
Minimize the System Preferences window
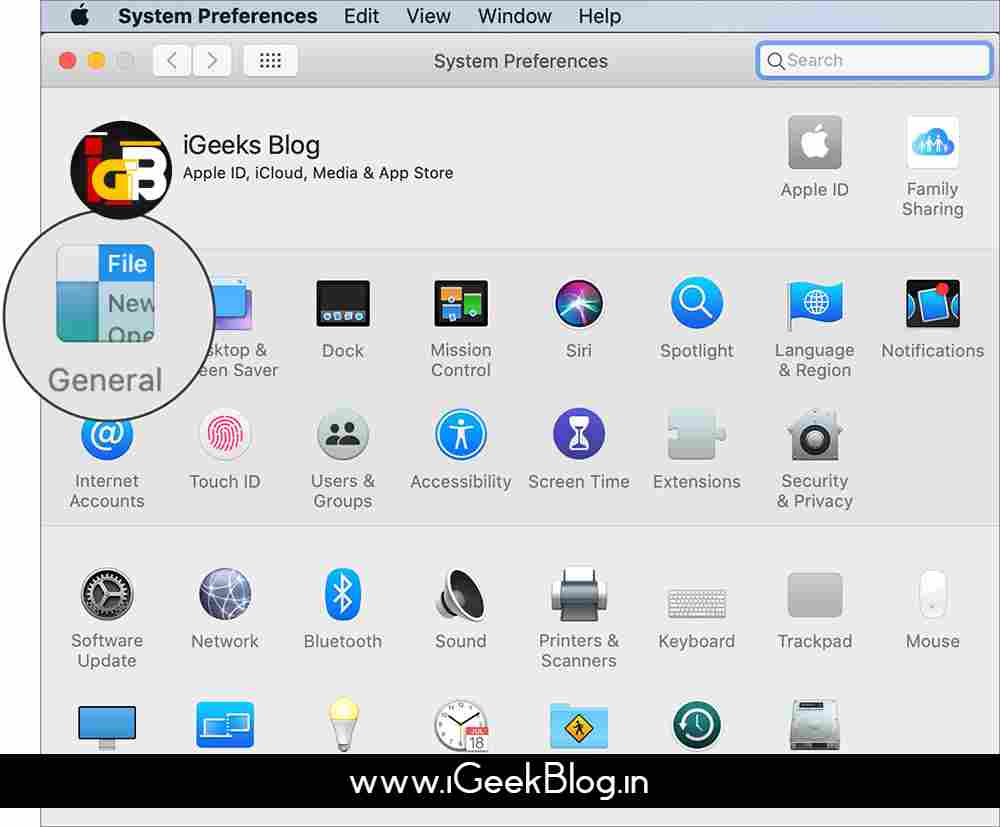(x=96, y=61)
